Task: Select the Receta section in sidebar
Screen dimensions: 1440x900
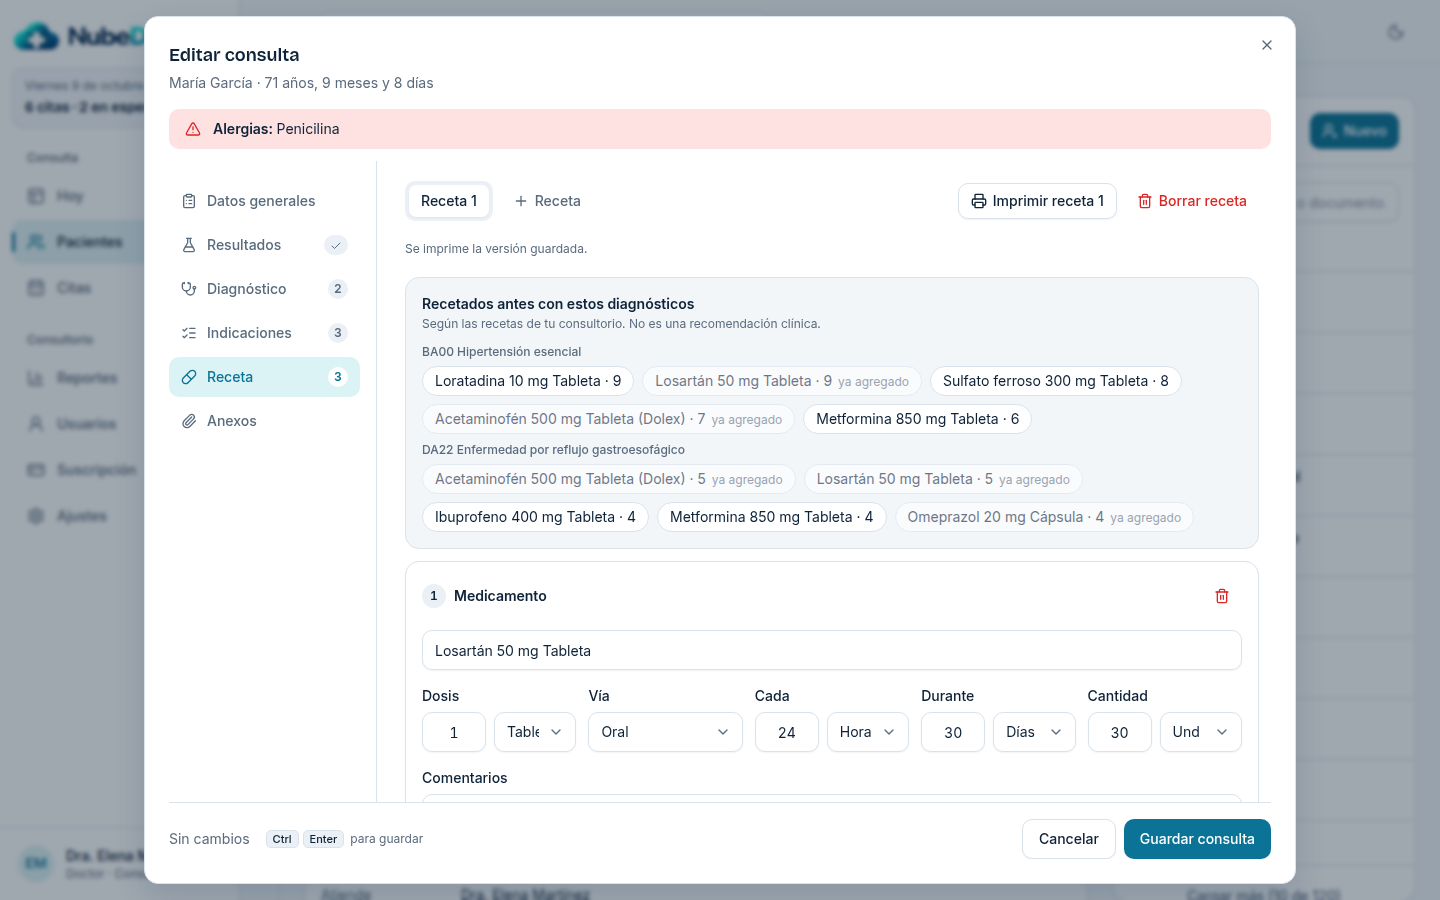Action: (x=264, y=377)
